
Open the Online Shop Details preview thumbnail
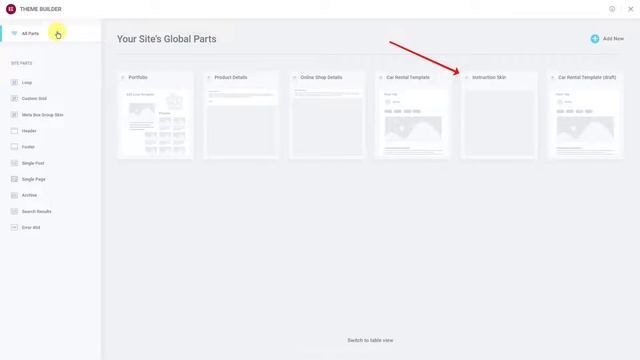pos(327,122)
